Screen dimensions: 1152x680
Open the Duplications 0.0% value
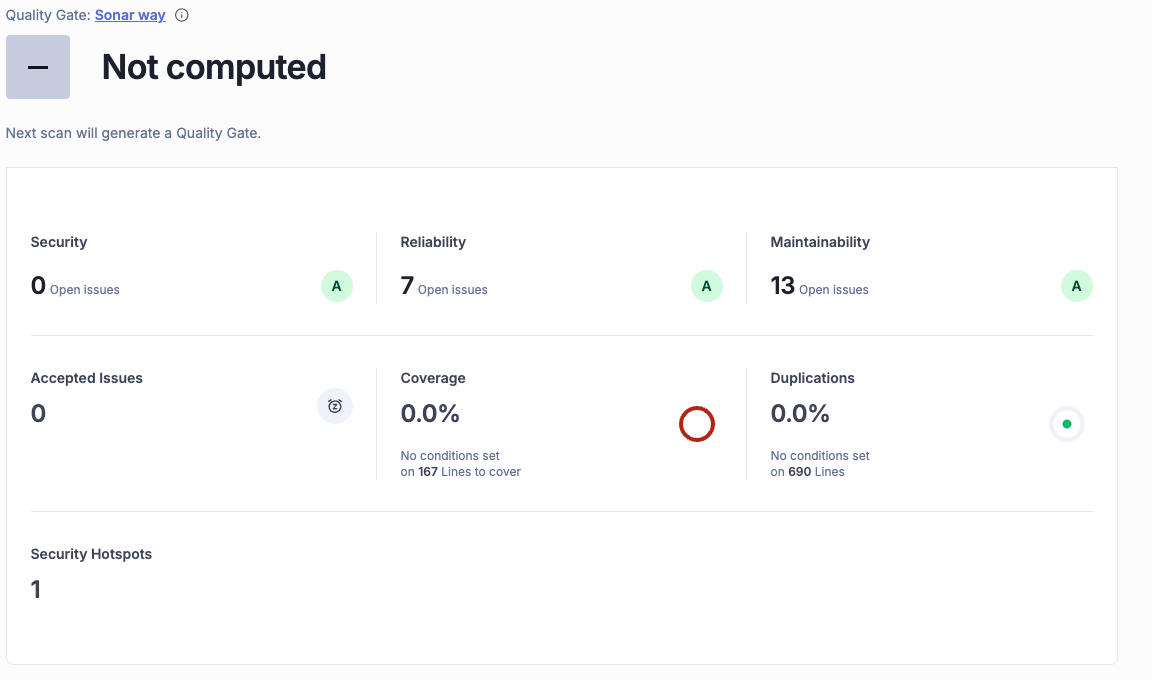(x=800, y=413)
